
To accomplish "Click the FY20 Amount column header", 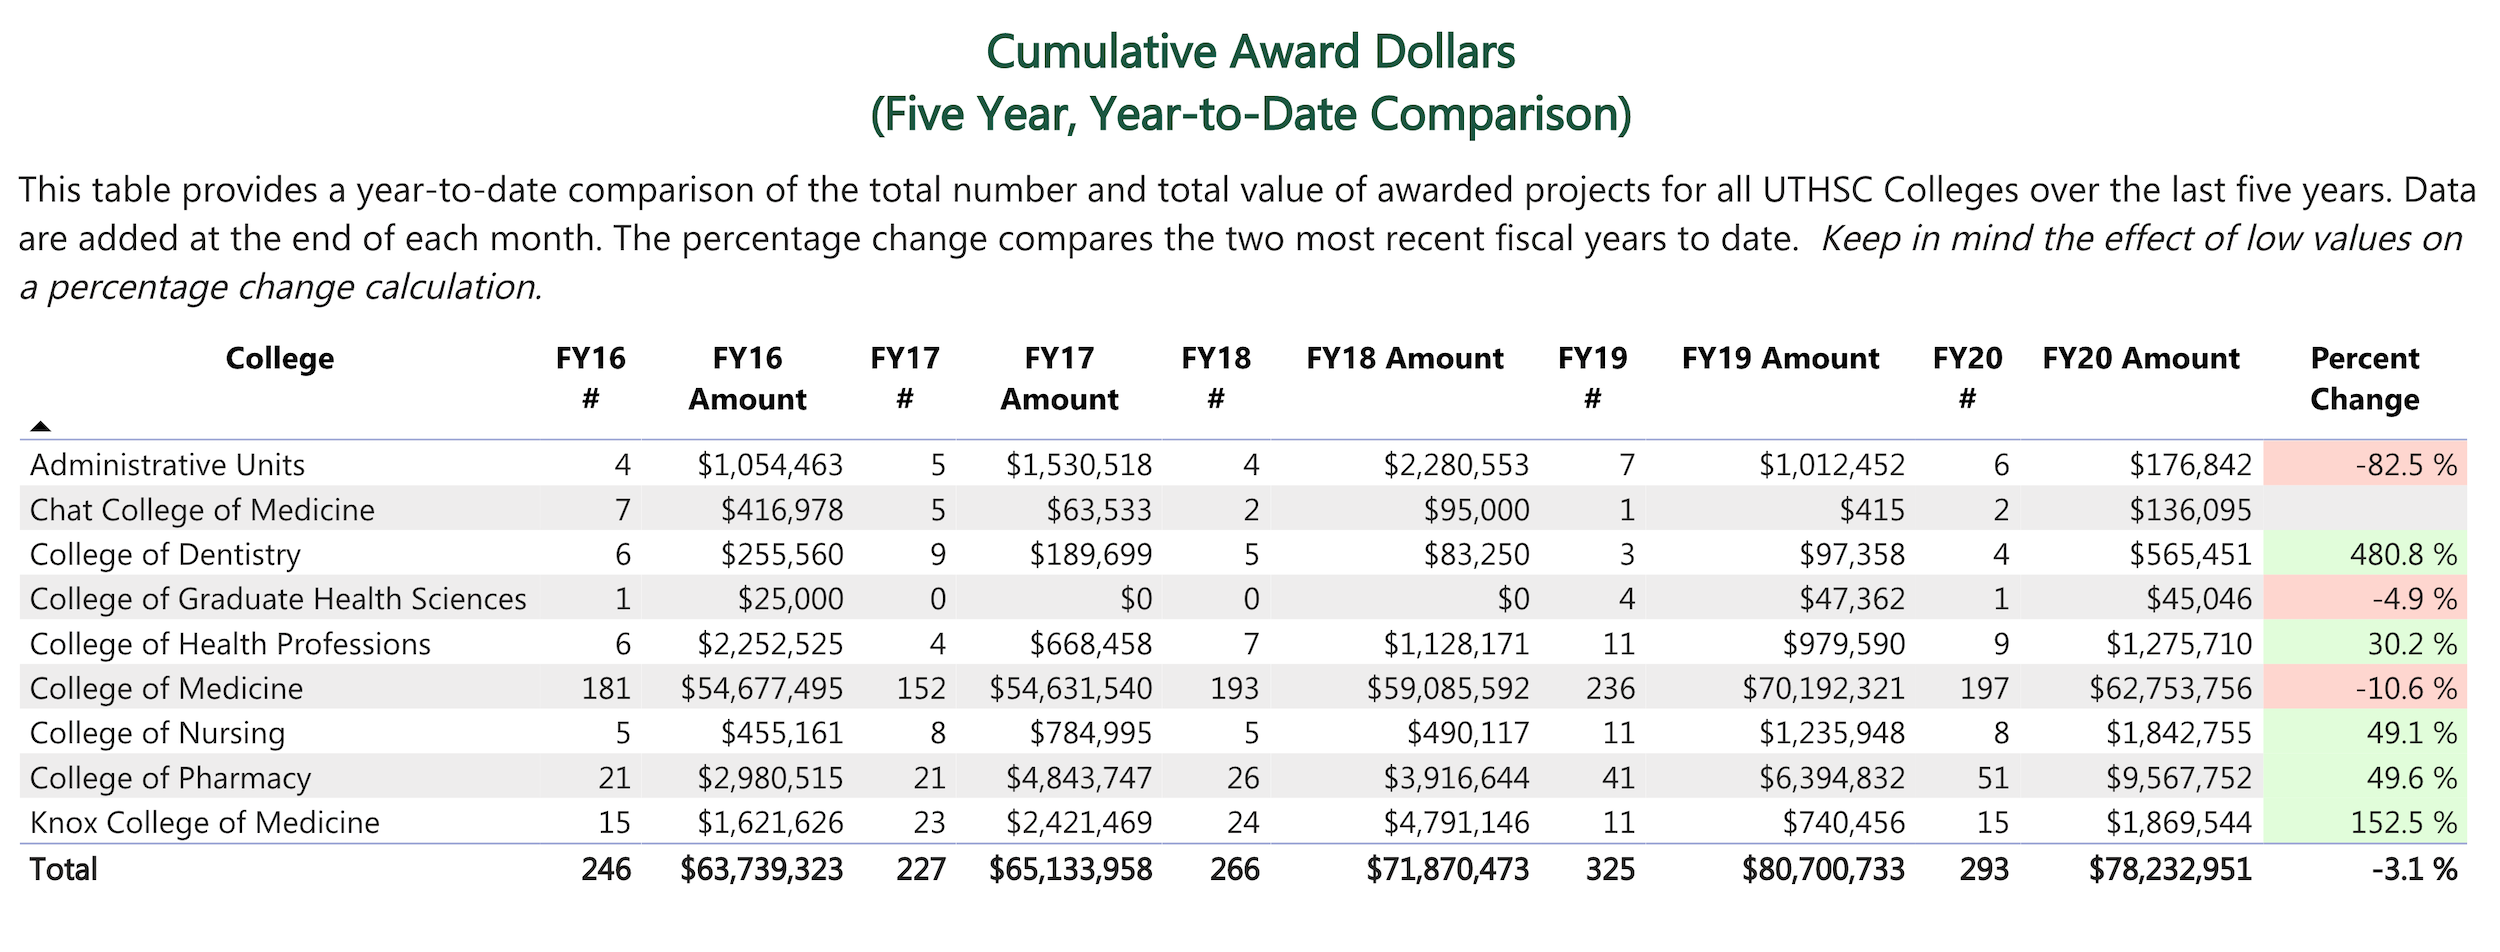I will (x=2140, y=358).
